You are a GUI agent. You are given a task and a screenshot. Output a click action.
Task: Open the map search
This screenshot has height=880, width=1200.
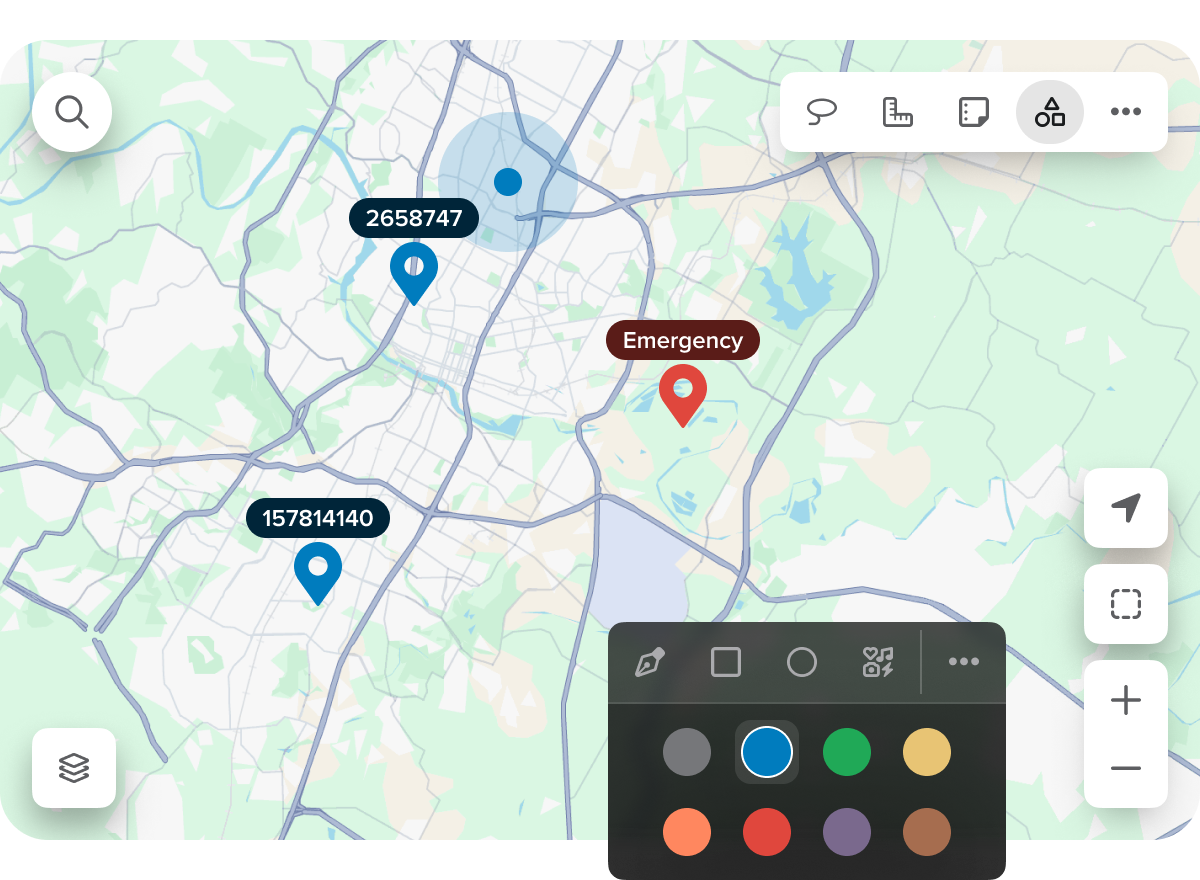72,112
